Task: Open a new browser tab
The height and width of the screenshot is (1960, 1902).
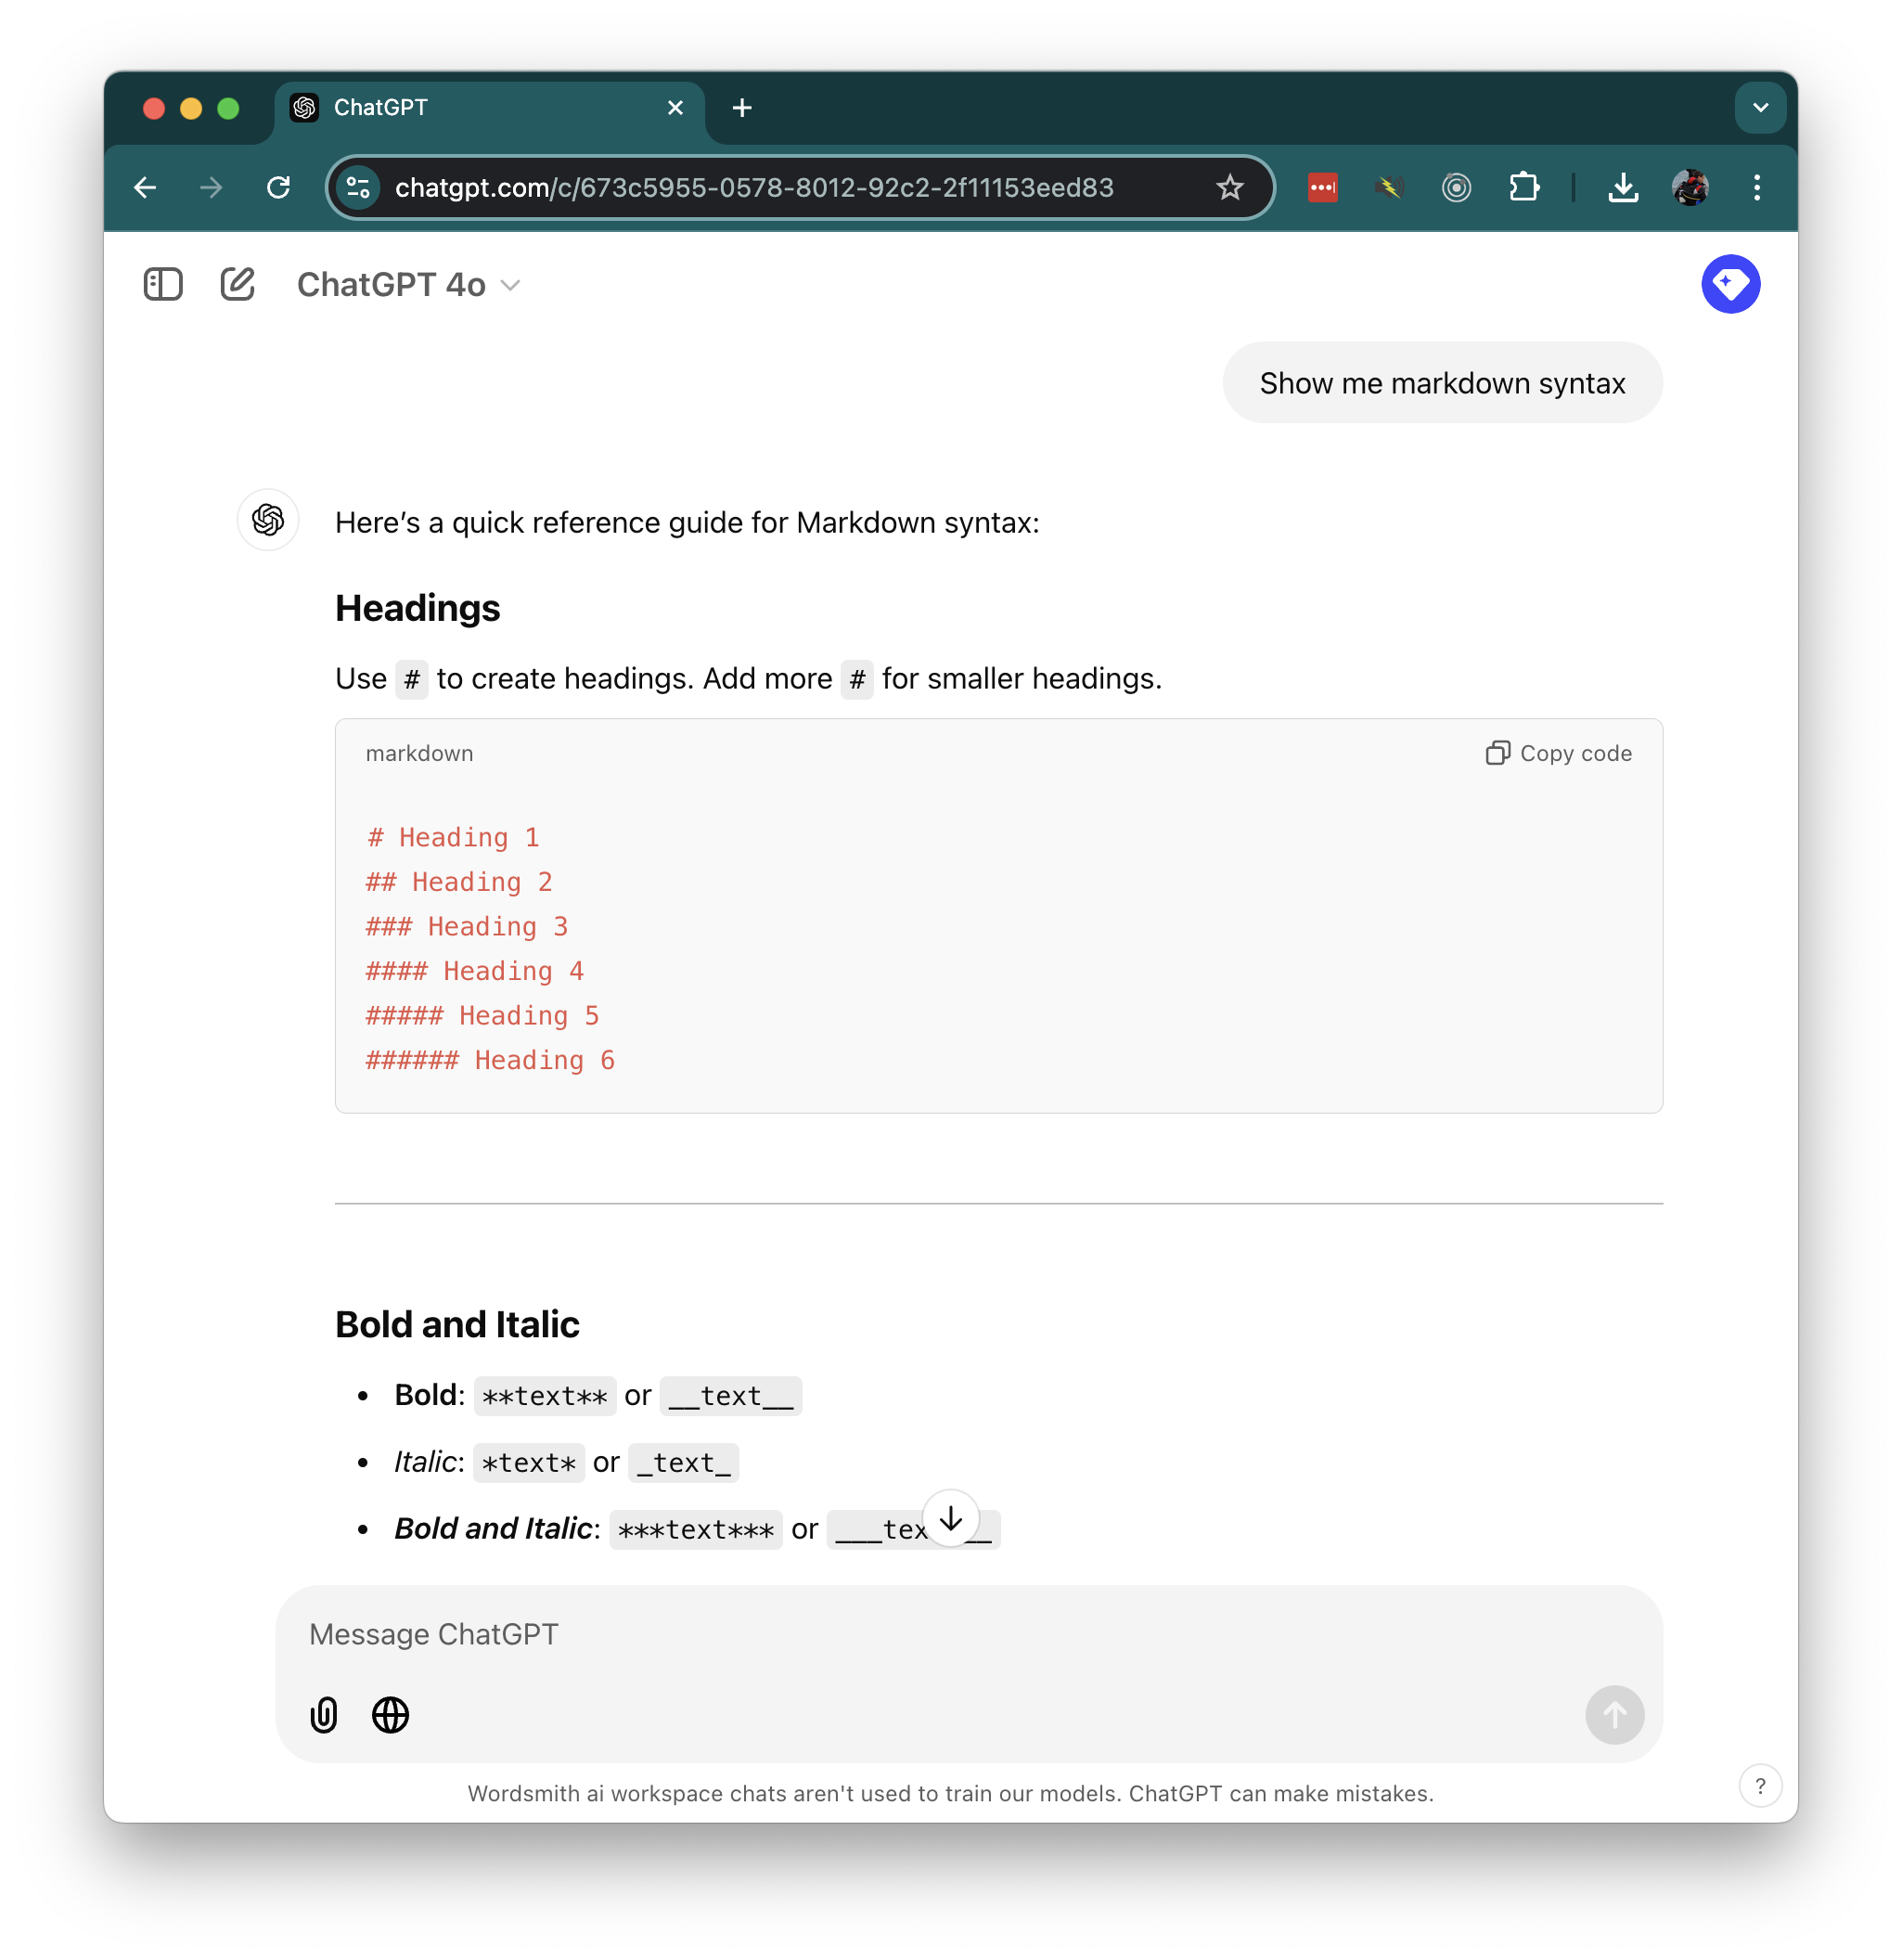Action: 741,107
